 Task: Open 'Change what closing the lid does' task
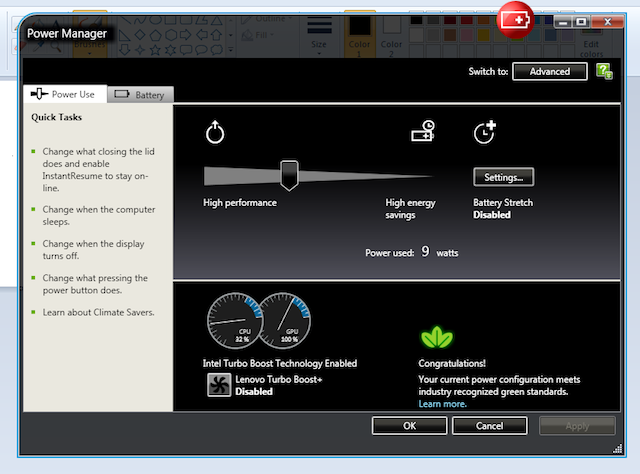98,170
